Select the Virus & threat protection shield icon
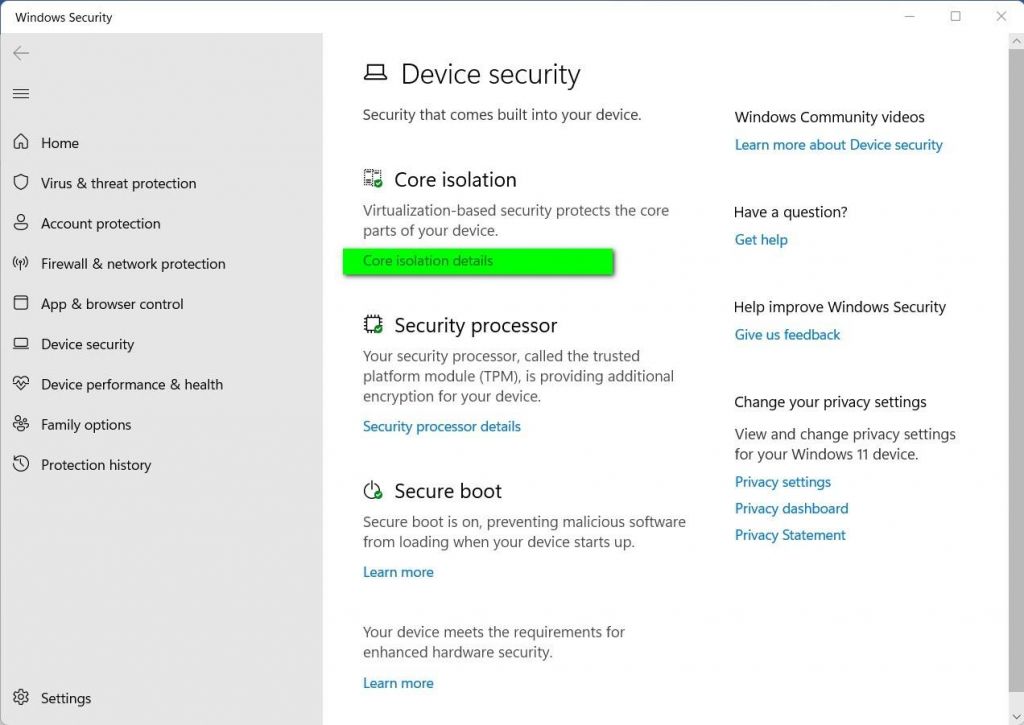This screenshot has height=725, width=1024. 21,183
